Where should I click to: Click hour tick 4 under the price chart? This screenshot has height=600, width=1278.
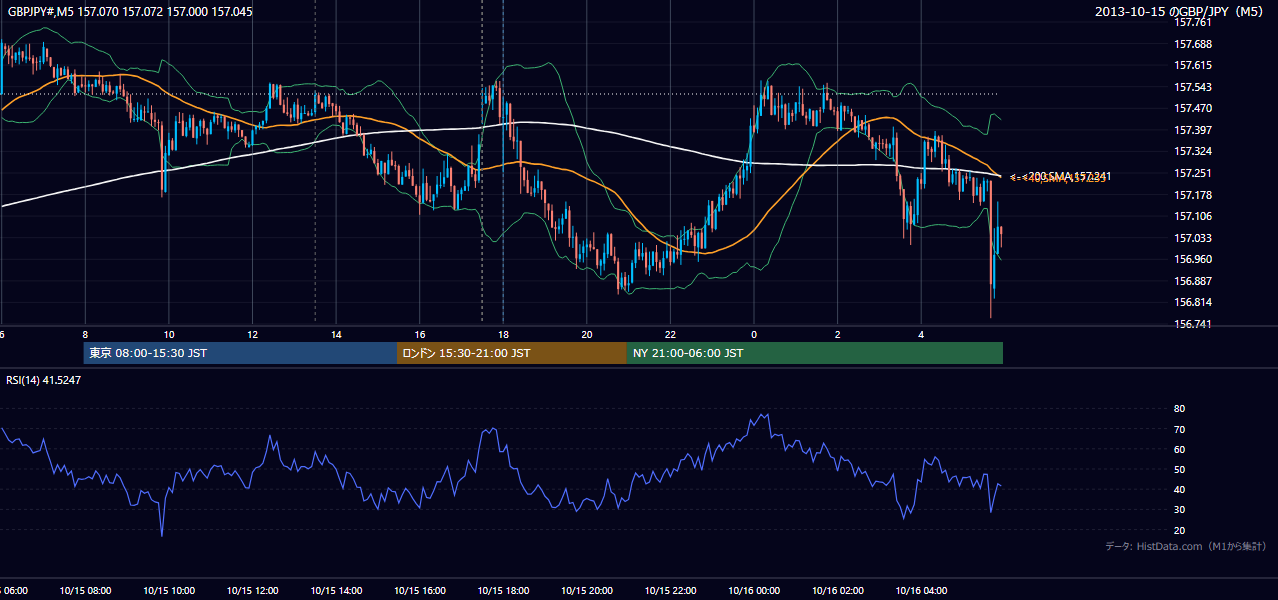point(921,334)
